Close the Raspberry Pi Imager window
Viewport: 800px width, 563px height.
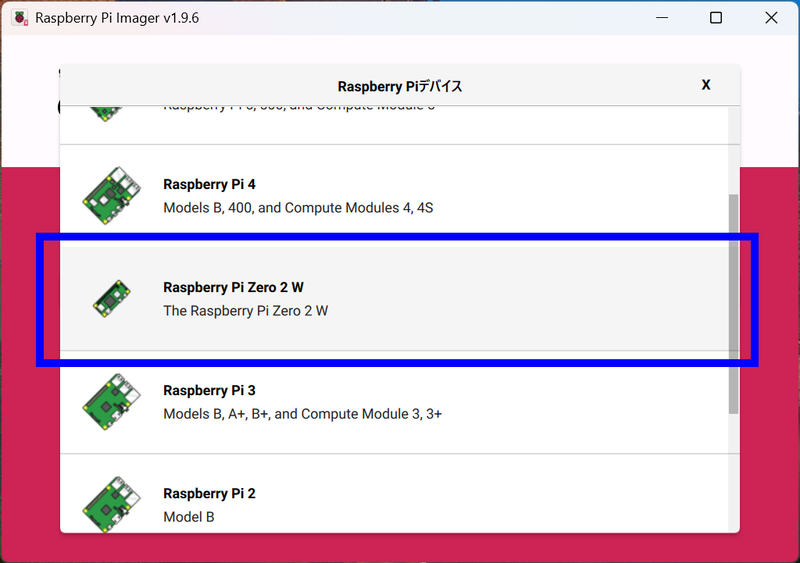[771, 18]
